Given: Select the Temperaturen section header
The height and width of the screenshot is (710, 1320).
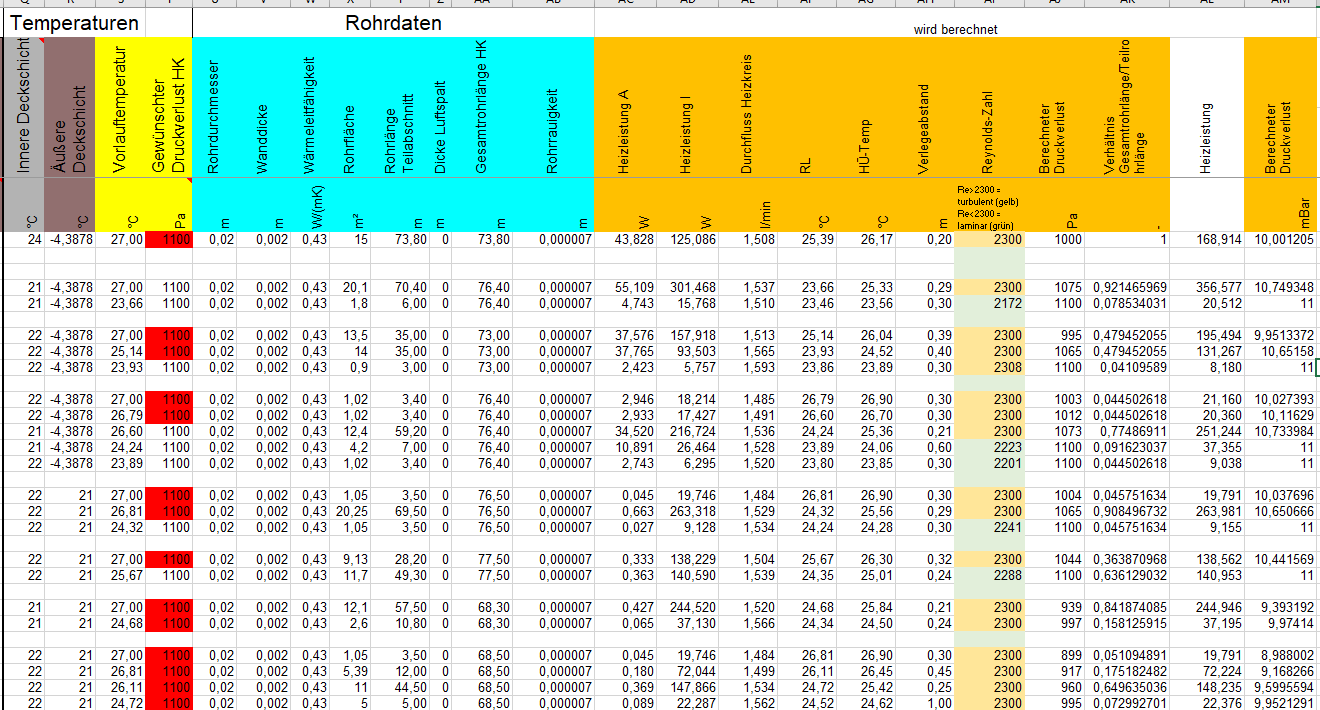Looking at the screenshot, I should tap(73, 22).
